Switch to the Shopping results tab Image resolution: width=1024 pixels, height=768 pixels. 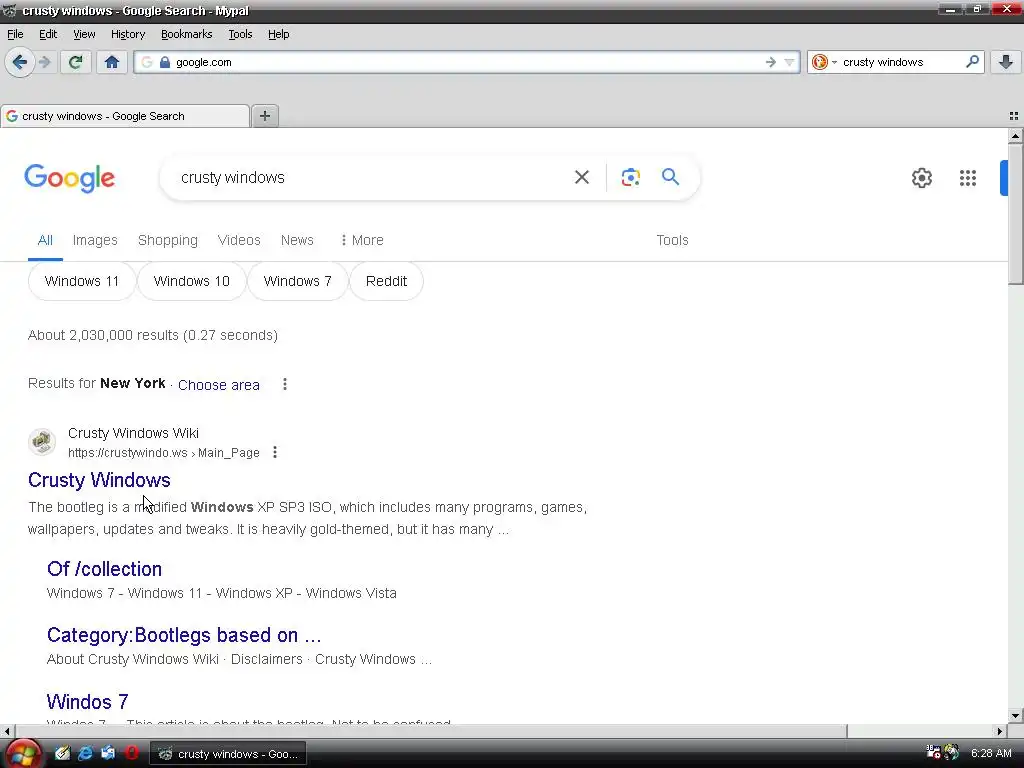point(167,240)
